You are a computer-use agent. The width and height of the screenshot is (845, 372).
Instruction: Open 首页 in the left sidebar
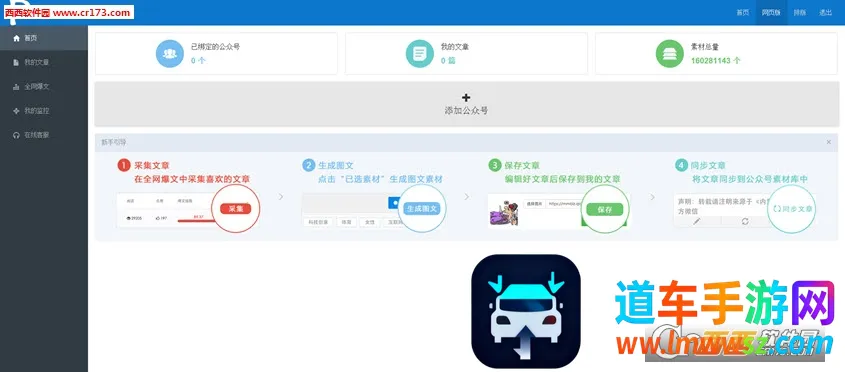(44, 38)
